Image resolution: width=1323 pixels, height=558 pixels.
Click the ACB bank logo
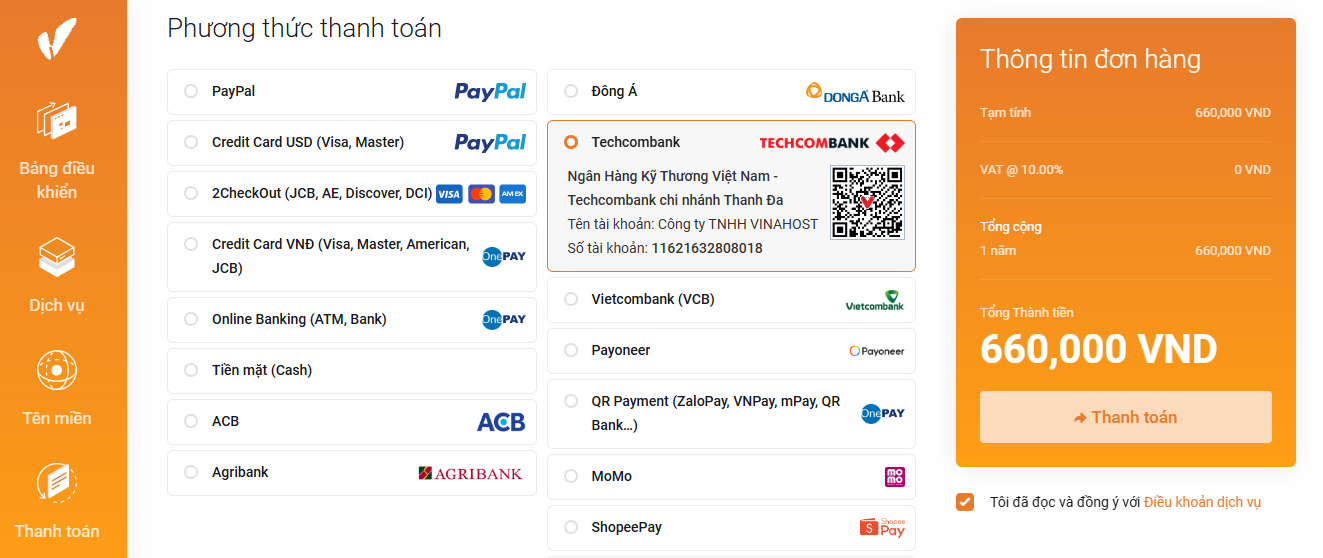point(501,422)
